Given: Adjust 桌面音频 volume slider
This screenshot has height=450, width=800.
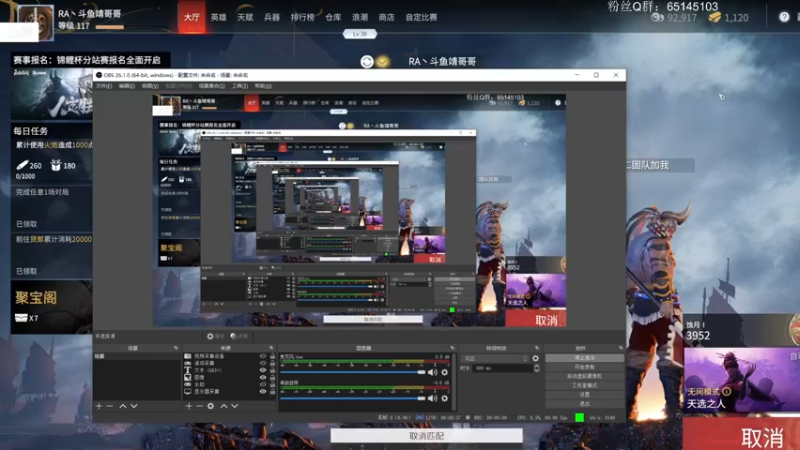Looking at the screenshot, I should 353,398.
